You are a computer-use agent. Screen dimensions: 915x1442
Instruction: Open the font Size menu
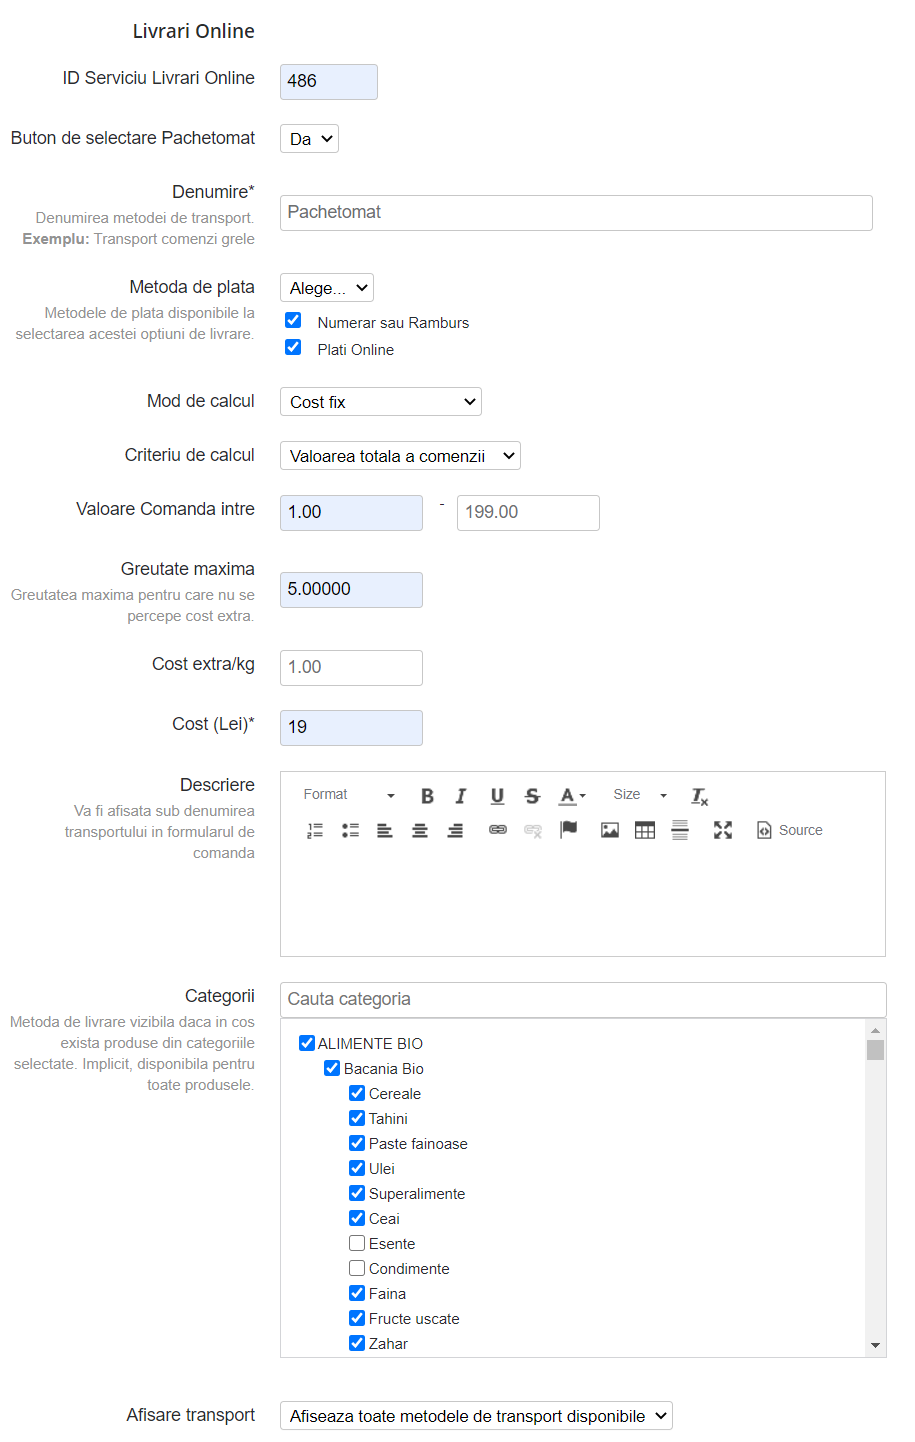[x=640, y=795]
